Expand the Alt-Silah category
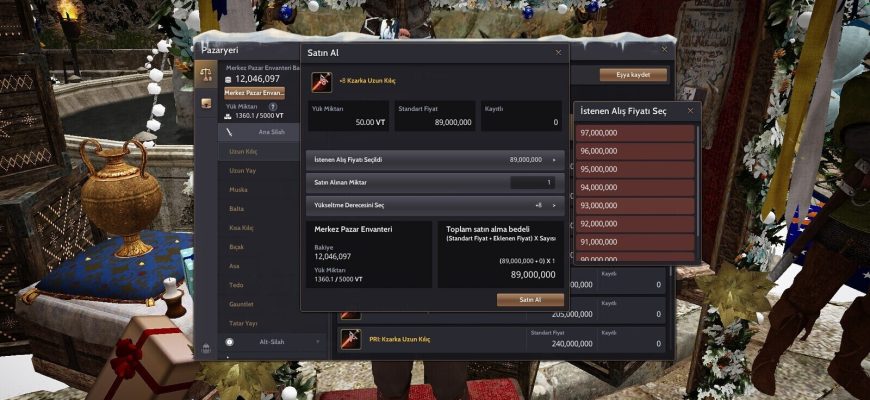 click(x=272, y=342)
